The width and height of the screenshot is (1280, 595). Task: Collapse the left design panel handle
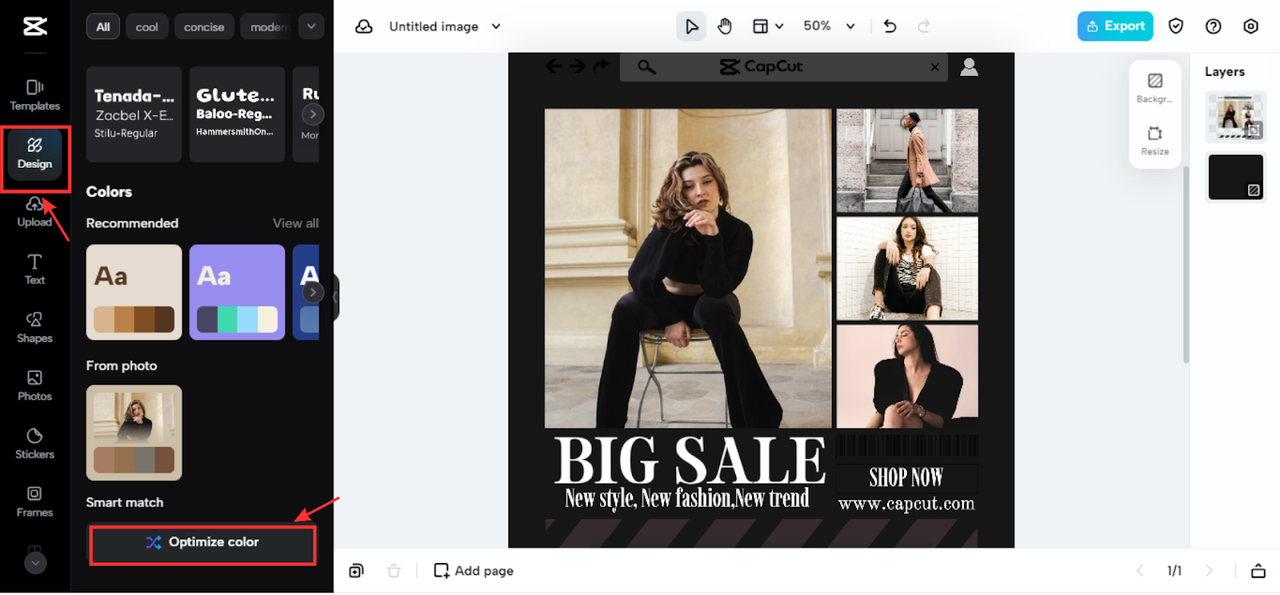pyautogui.click(x=336, y=297)
